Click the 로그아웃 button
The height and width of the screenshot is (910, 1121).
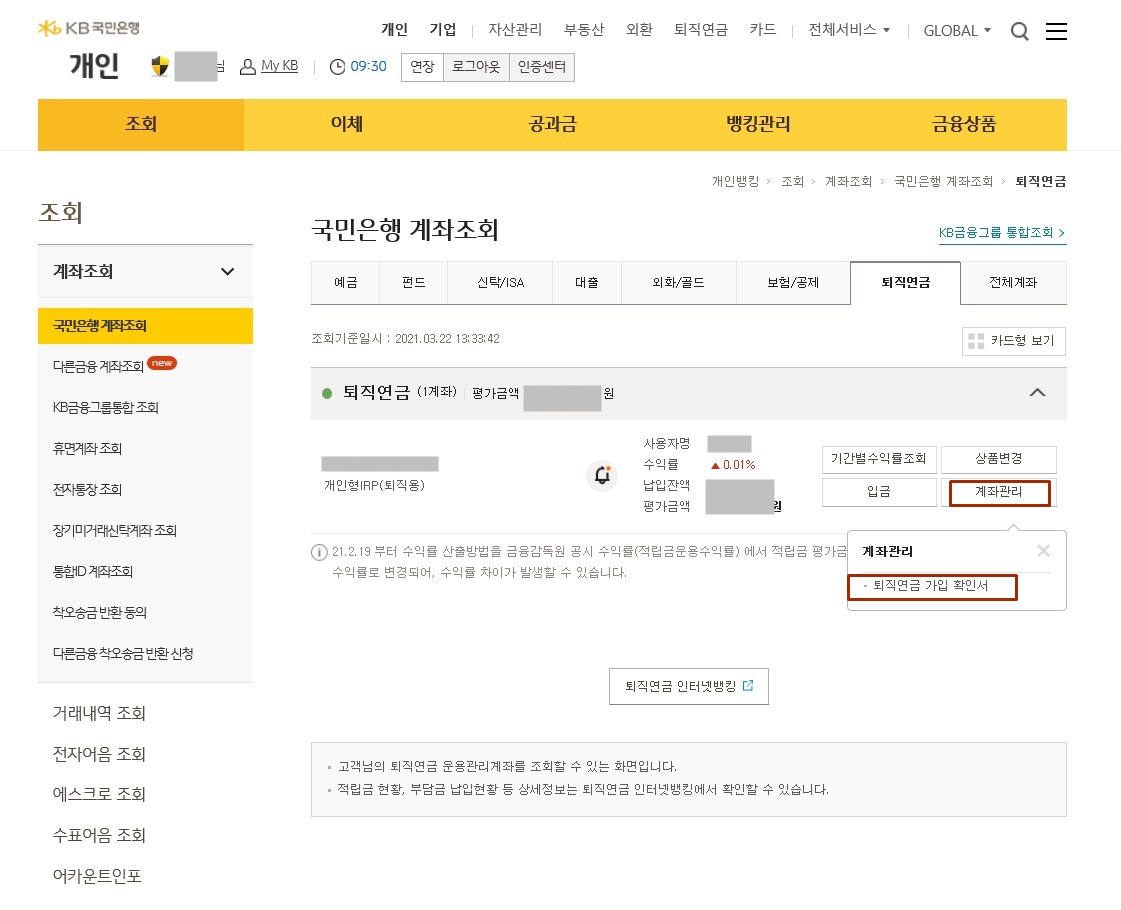tap(476, 67)
